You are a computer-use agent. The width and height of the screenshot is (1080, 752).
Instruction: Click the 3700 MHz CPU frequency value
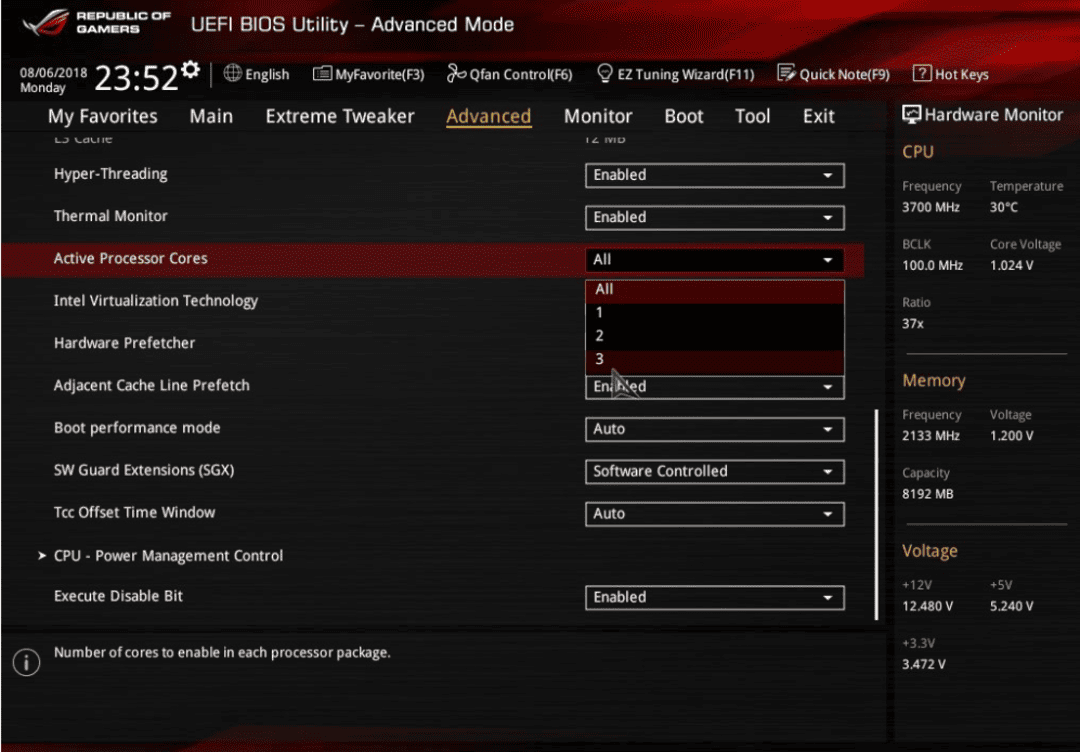931,207
